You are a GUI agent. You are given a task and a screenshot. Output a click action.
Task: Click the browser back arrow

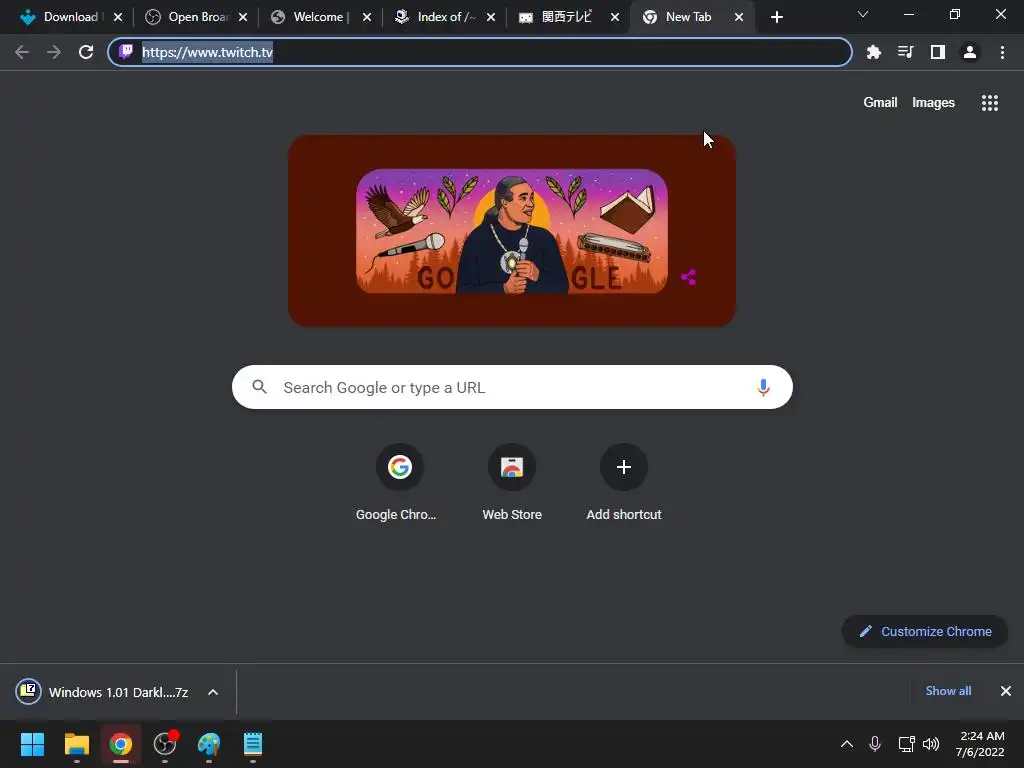pyautogui.click(x=22, y=52)
